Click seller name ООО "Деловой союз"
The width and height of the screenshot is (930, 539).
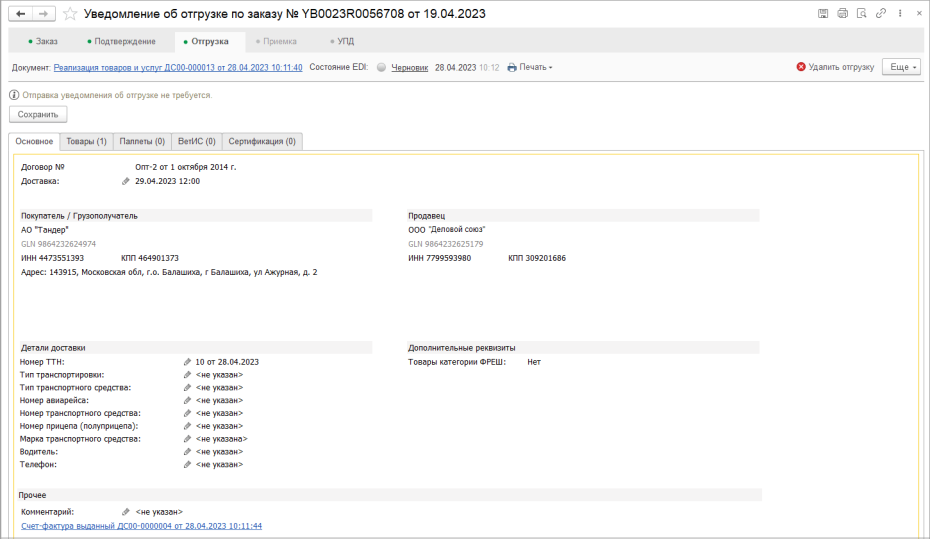447,229
